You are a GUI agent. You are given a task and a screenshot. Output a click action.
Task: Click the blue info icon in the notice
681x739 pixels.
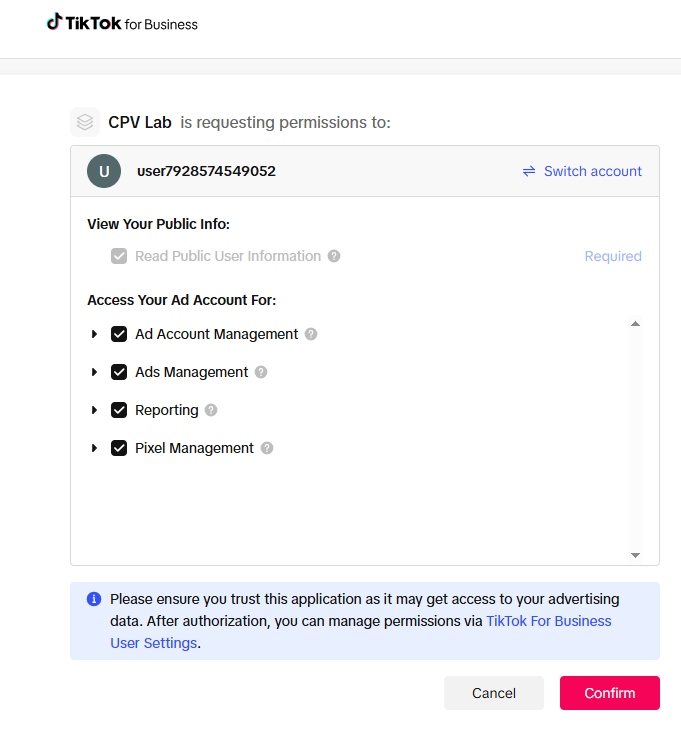tap(94, 599)
